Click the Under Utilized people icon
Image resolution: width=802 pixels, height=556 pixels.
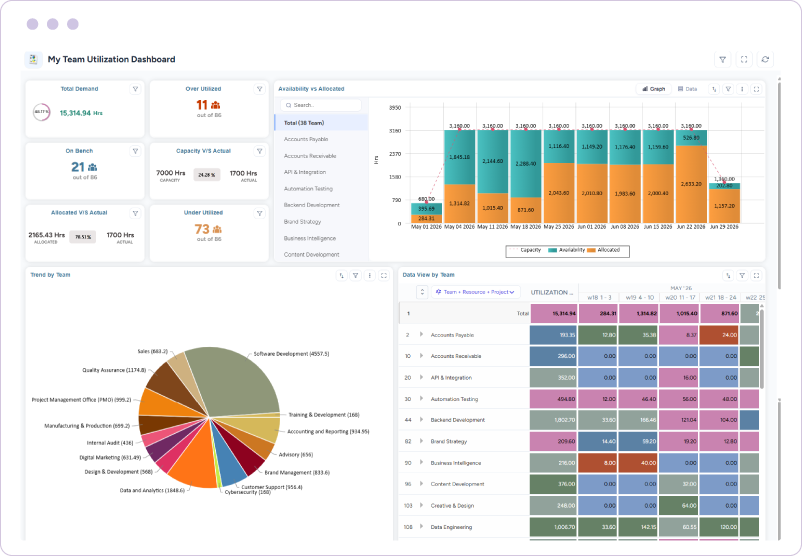pyautogui.click(x=217, y=229)
